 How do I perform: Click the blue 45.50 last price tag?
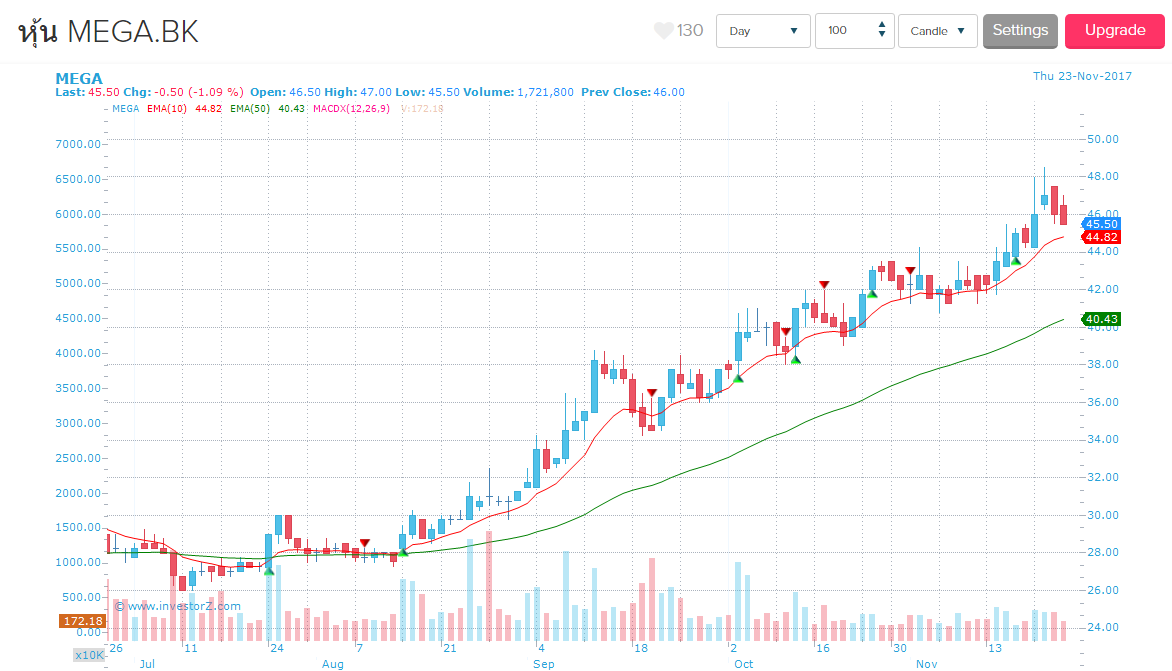tap(1101, 224)
